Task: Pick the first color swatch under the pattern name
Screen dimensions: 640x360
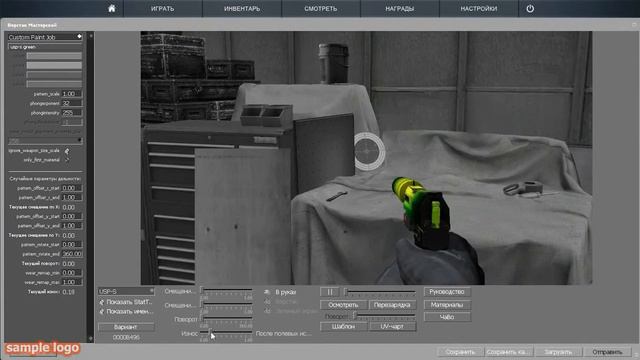Action: coord(54,56)
